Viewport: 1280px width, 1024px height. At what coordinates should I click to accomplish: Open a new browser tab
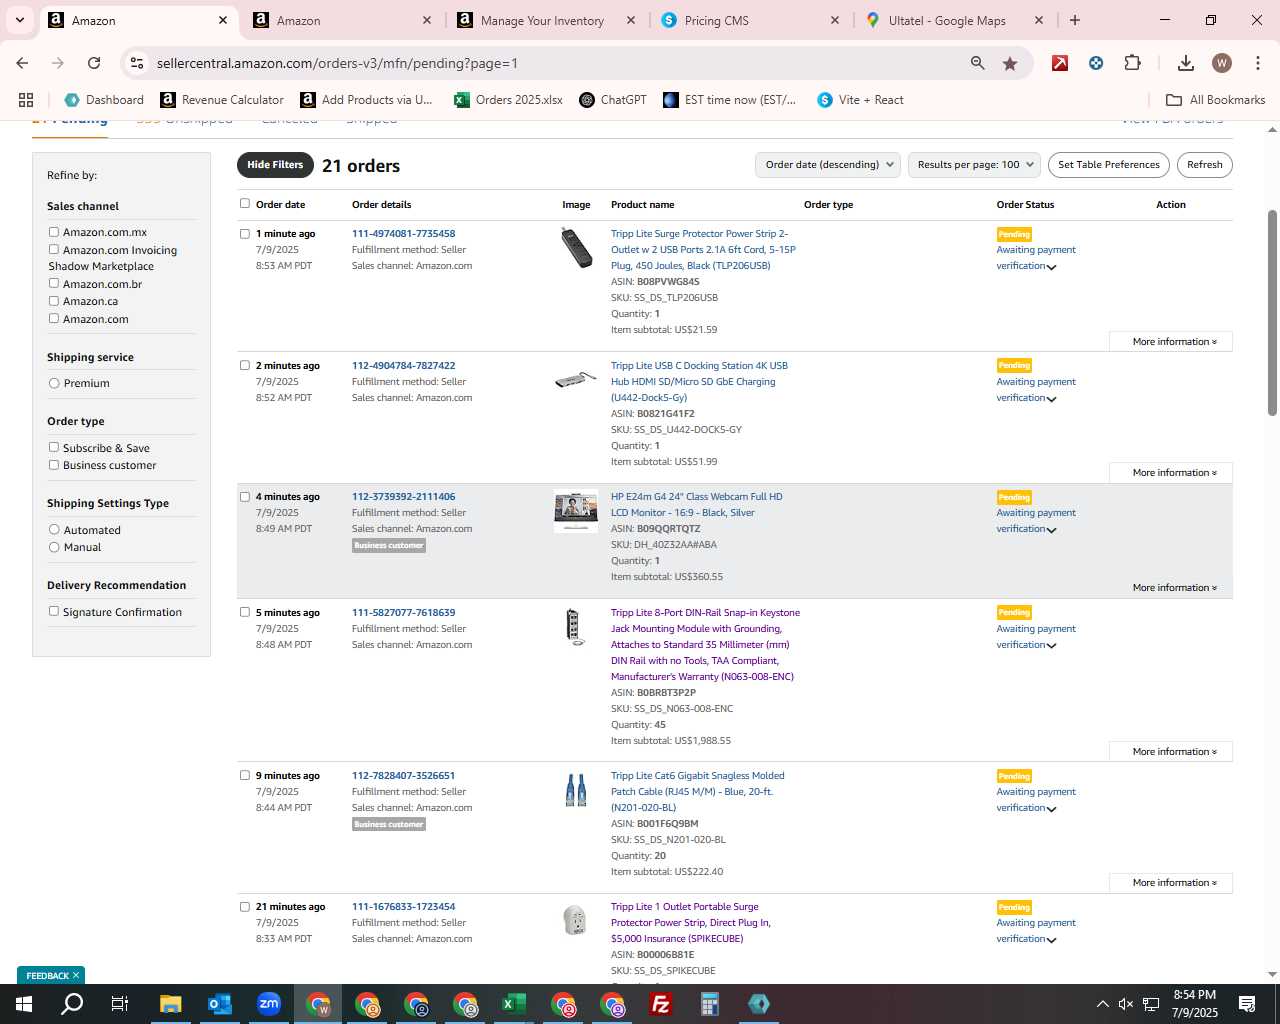click(1075, 20)
